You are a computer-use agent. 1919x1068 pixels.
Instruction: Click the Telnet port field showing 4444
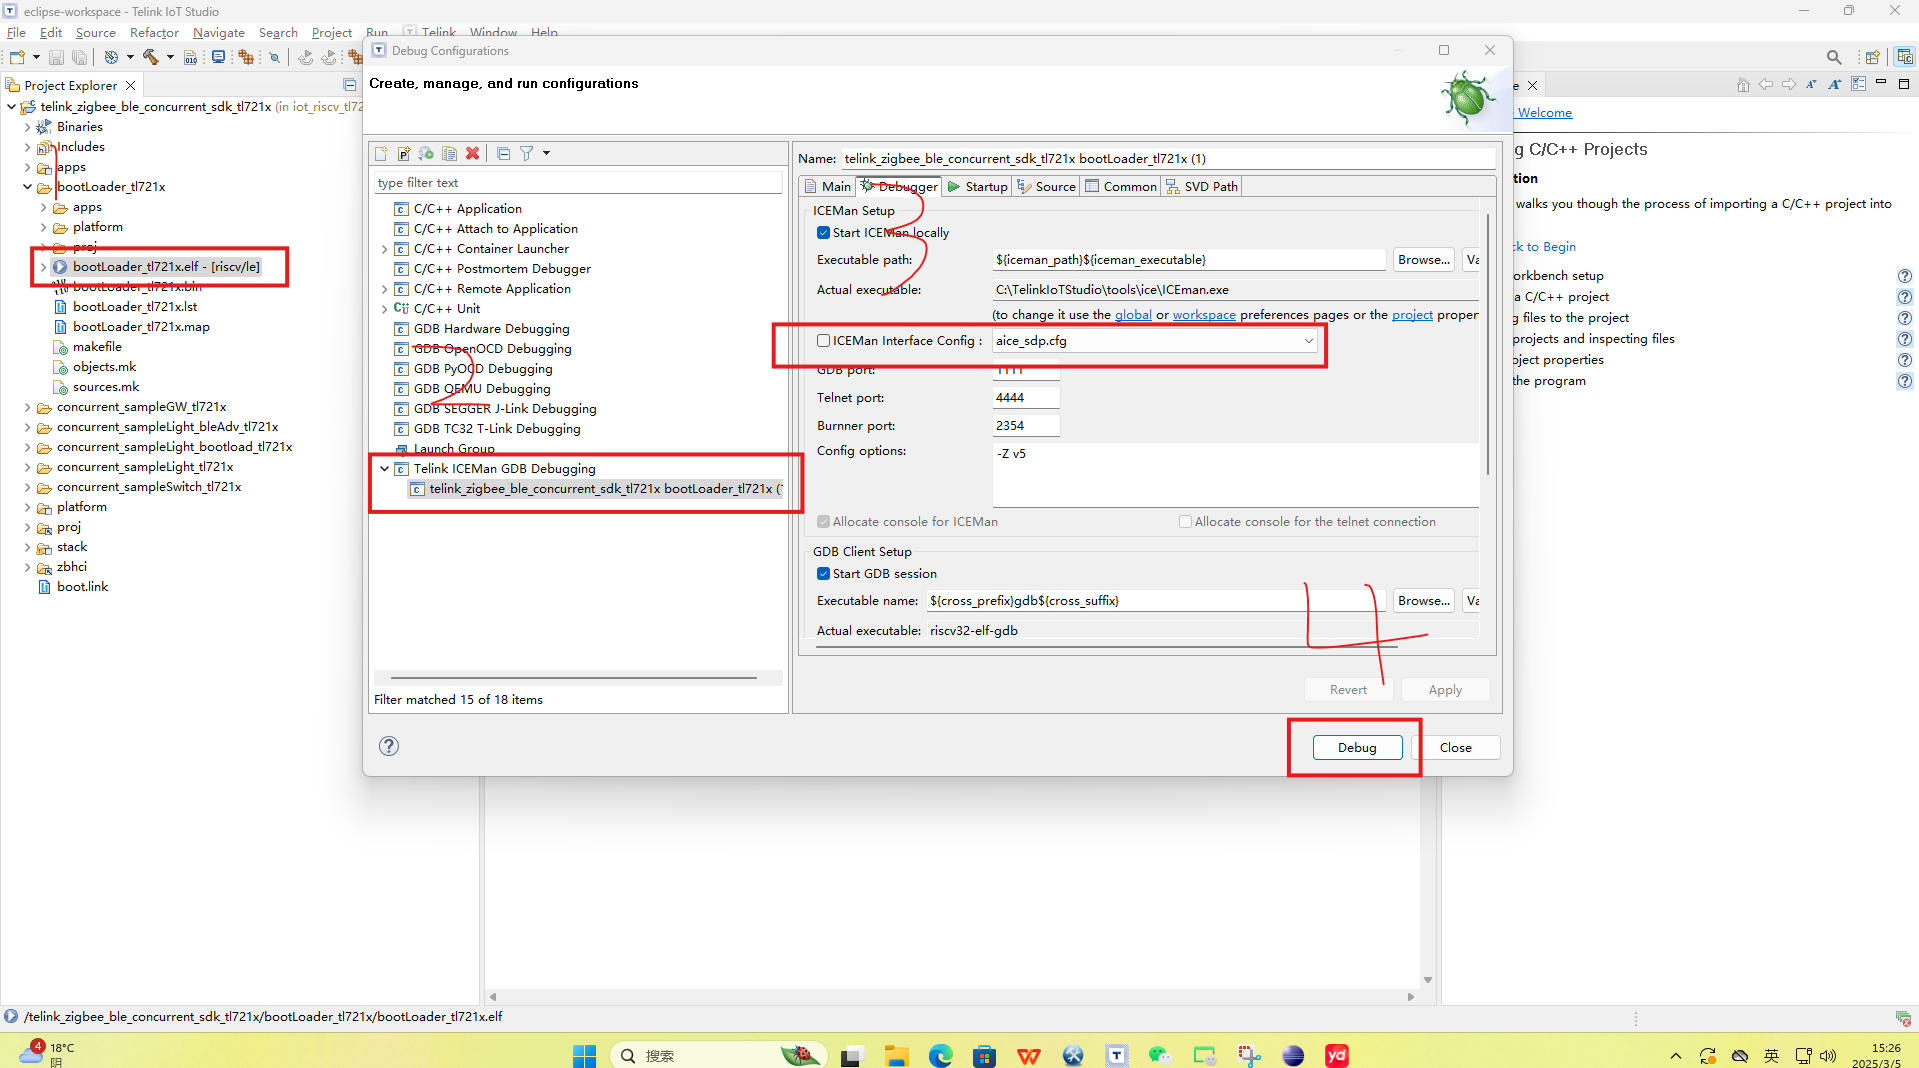point(1025,398)
